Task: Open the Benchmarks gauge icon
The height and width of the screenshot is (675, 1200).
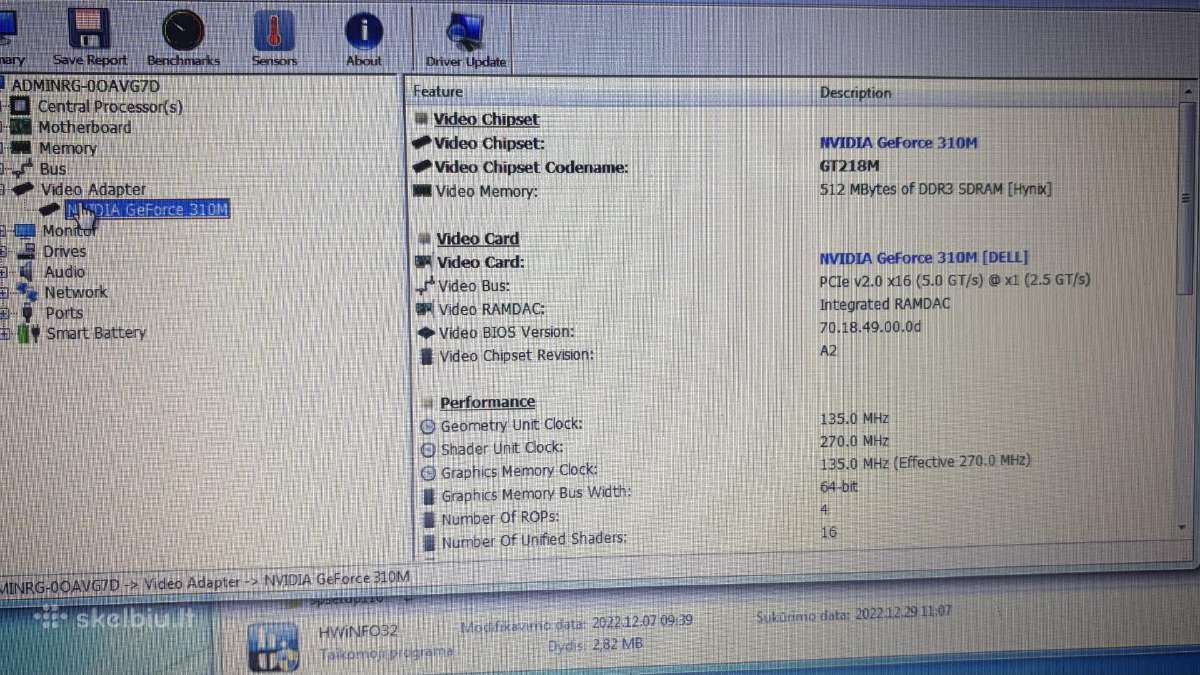Action: point(183,30)
